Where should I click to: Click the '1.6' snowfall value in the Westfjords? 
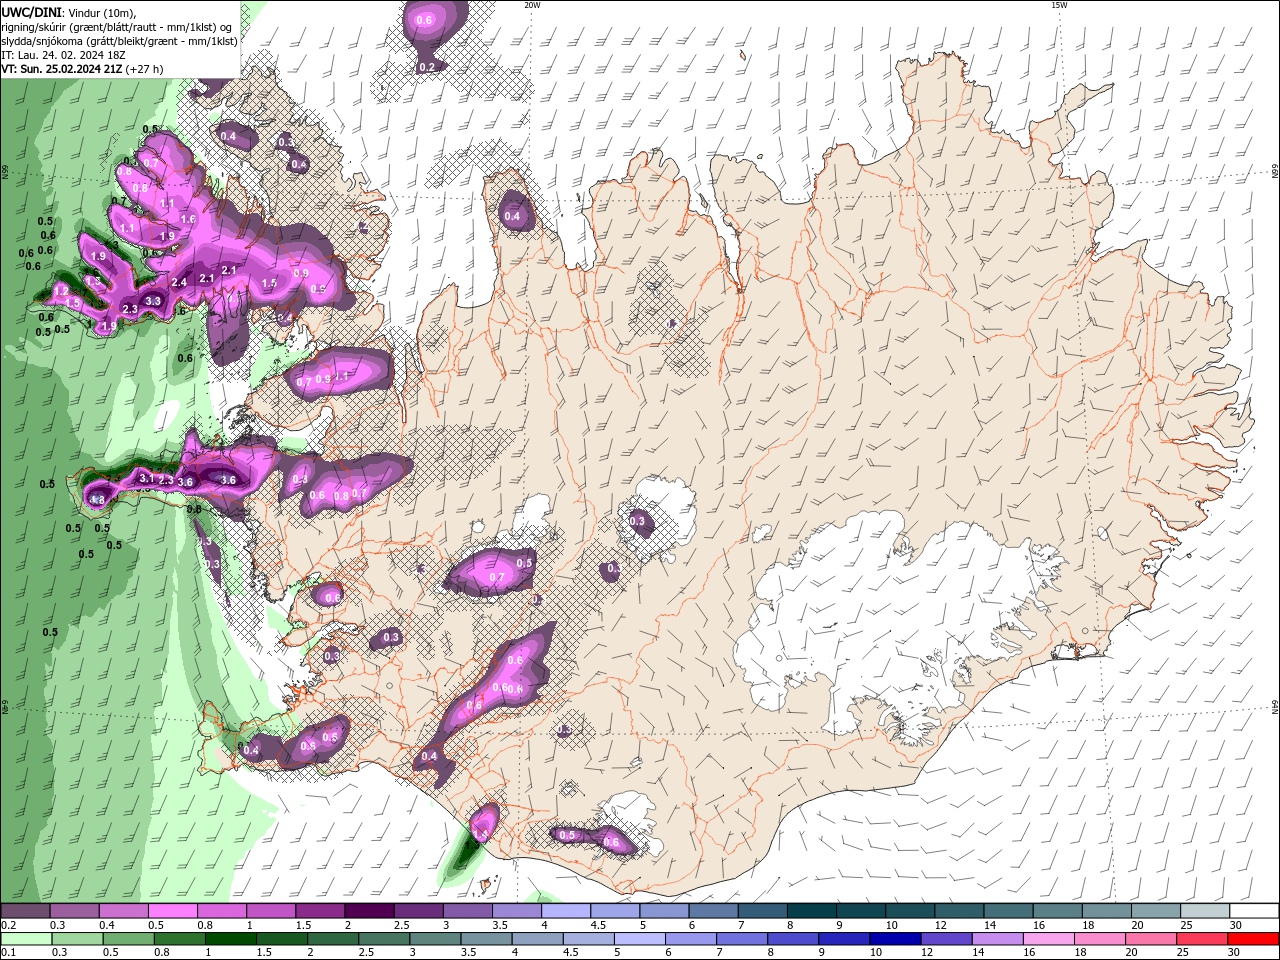tap(187, 219)
